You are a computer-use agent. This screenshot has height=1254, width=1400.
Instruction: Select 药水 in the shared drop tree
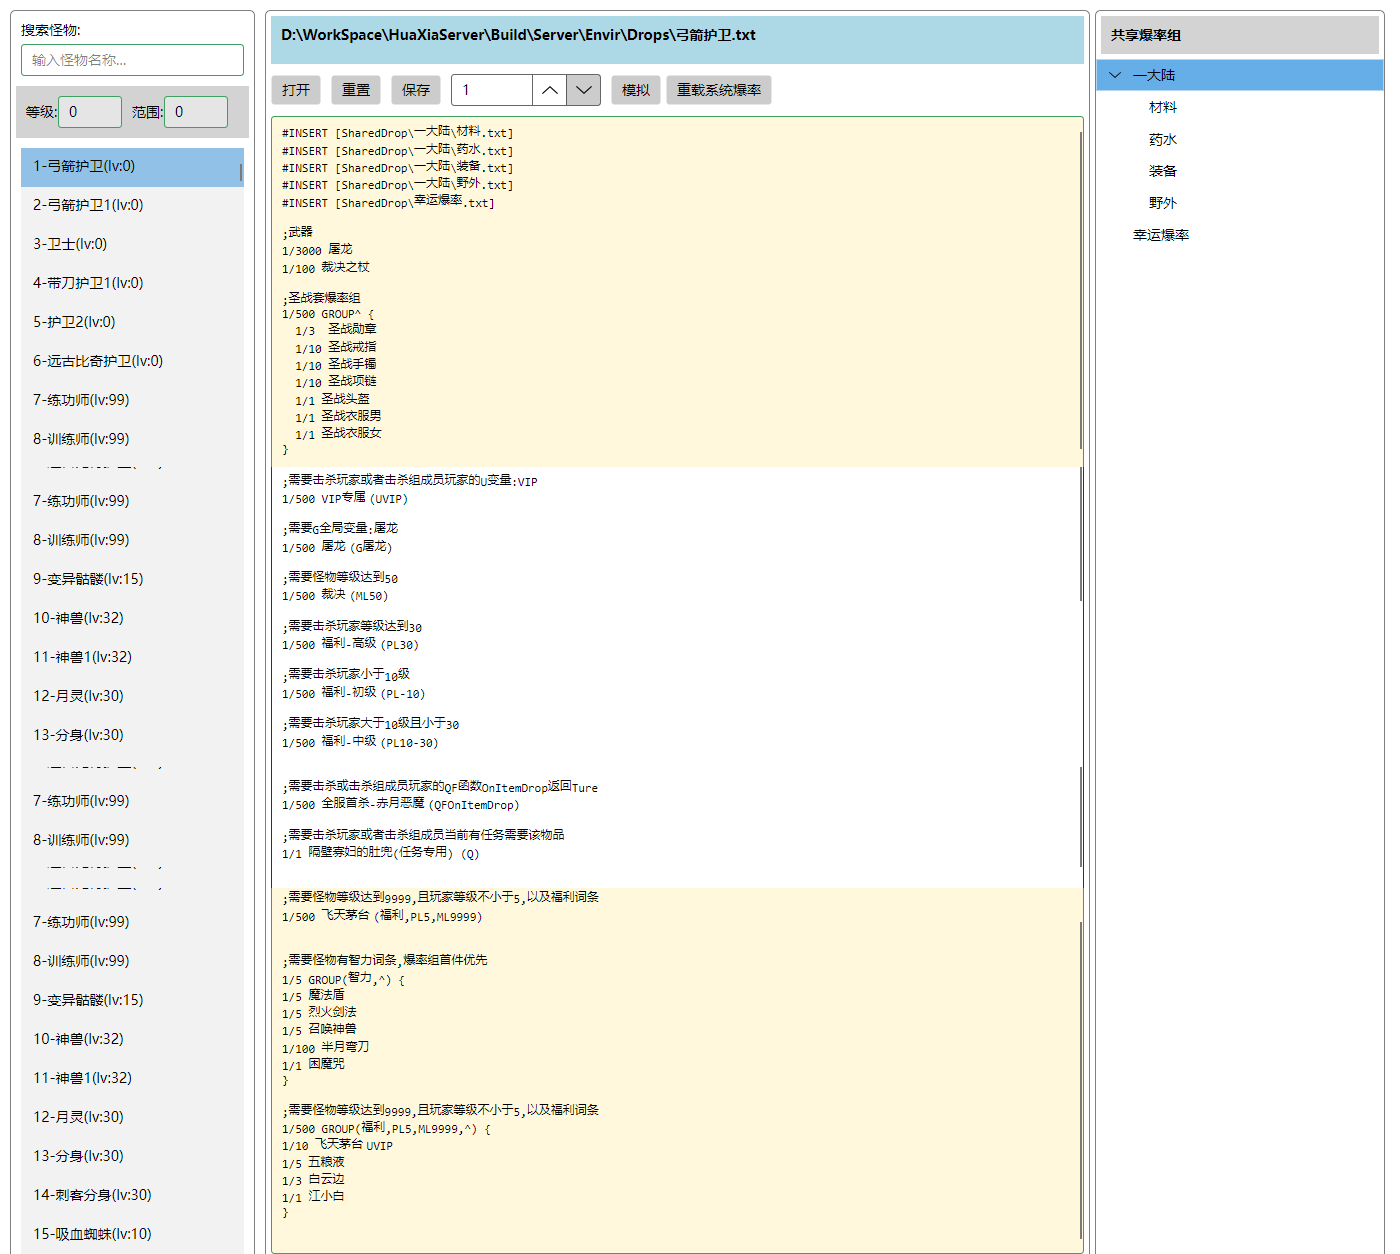1163,139
